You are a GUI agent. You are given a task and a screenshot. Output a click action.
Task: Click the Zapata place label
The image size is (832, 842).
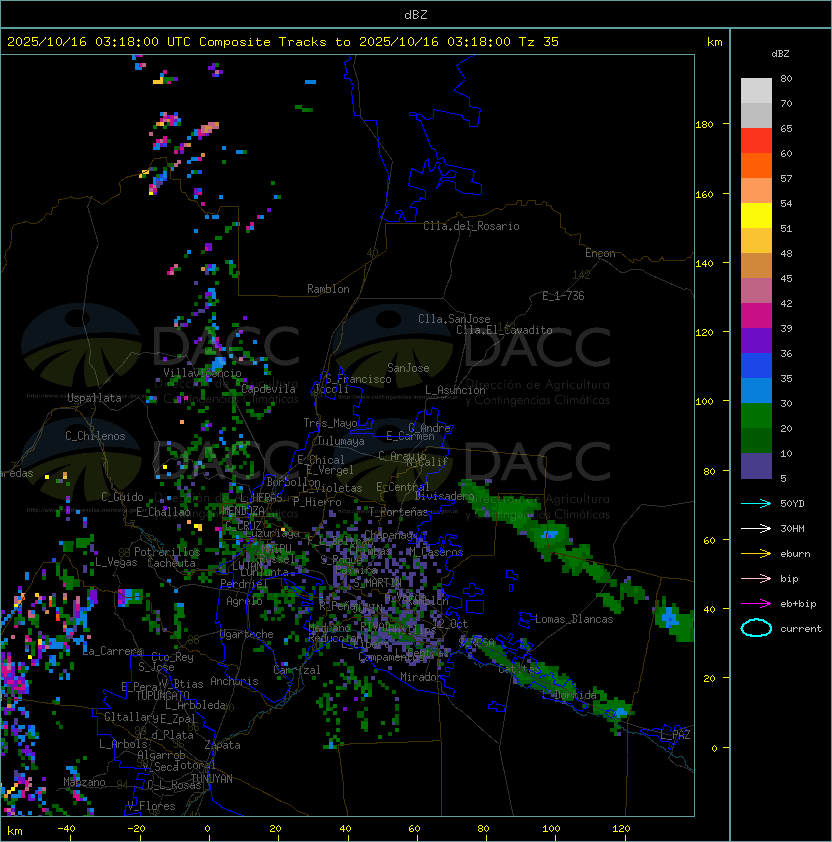pyautogui.click(x=222, y=745)
